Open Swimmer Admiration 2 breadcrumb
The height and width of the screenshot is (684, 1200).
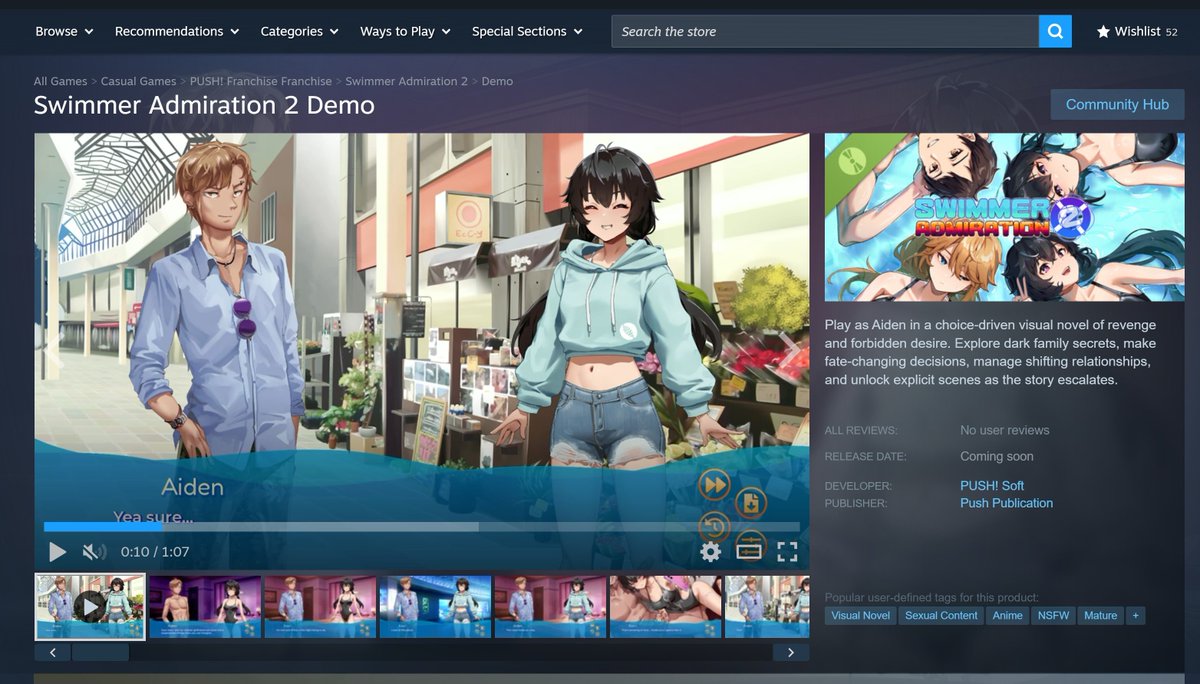(x=406, y=81)
